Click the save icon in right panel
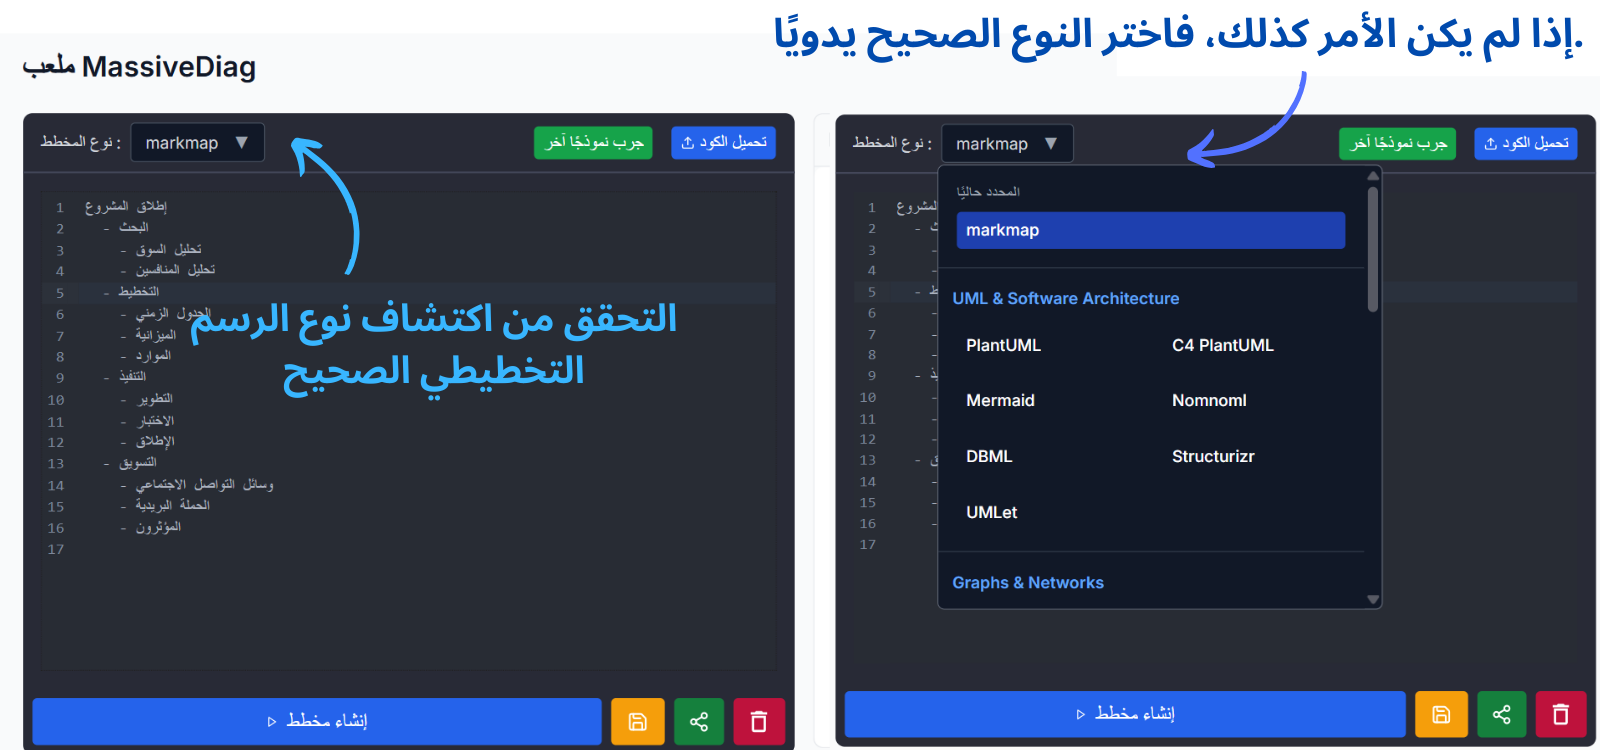Viewport: 1600px width, 750px height. (x=1441, y=714)
